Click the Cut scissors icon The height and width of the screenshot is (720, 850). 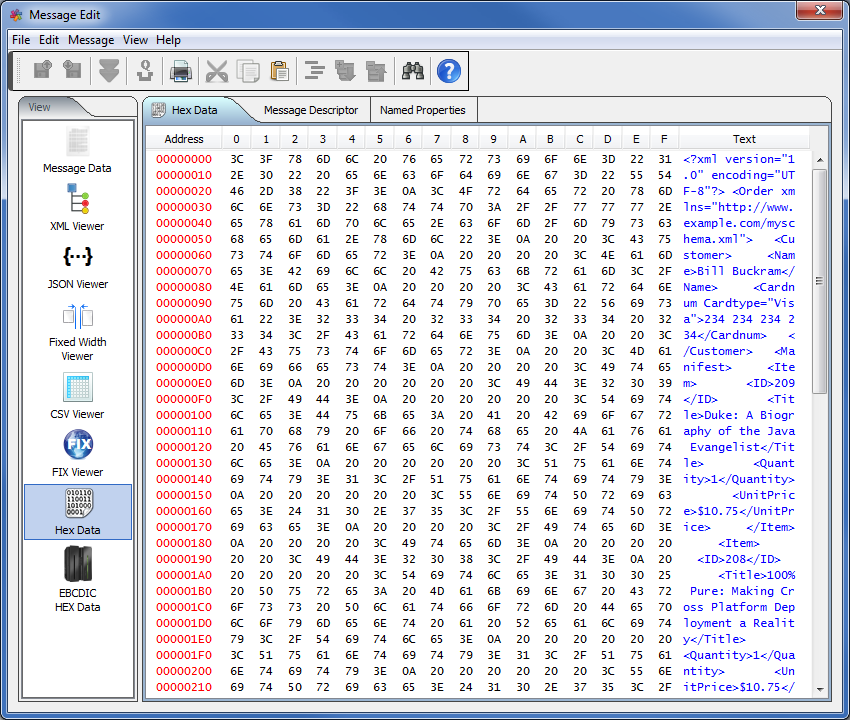coord(217,71)
